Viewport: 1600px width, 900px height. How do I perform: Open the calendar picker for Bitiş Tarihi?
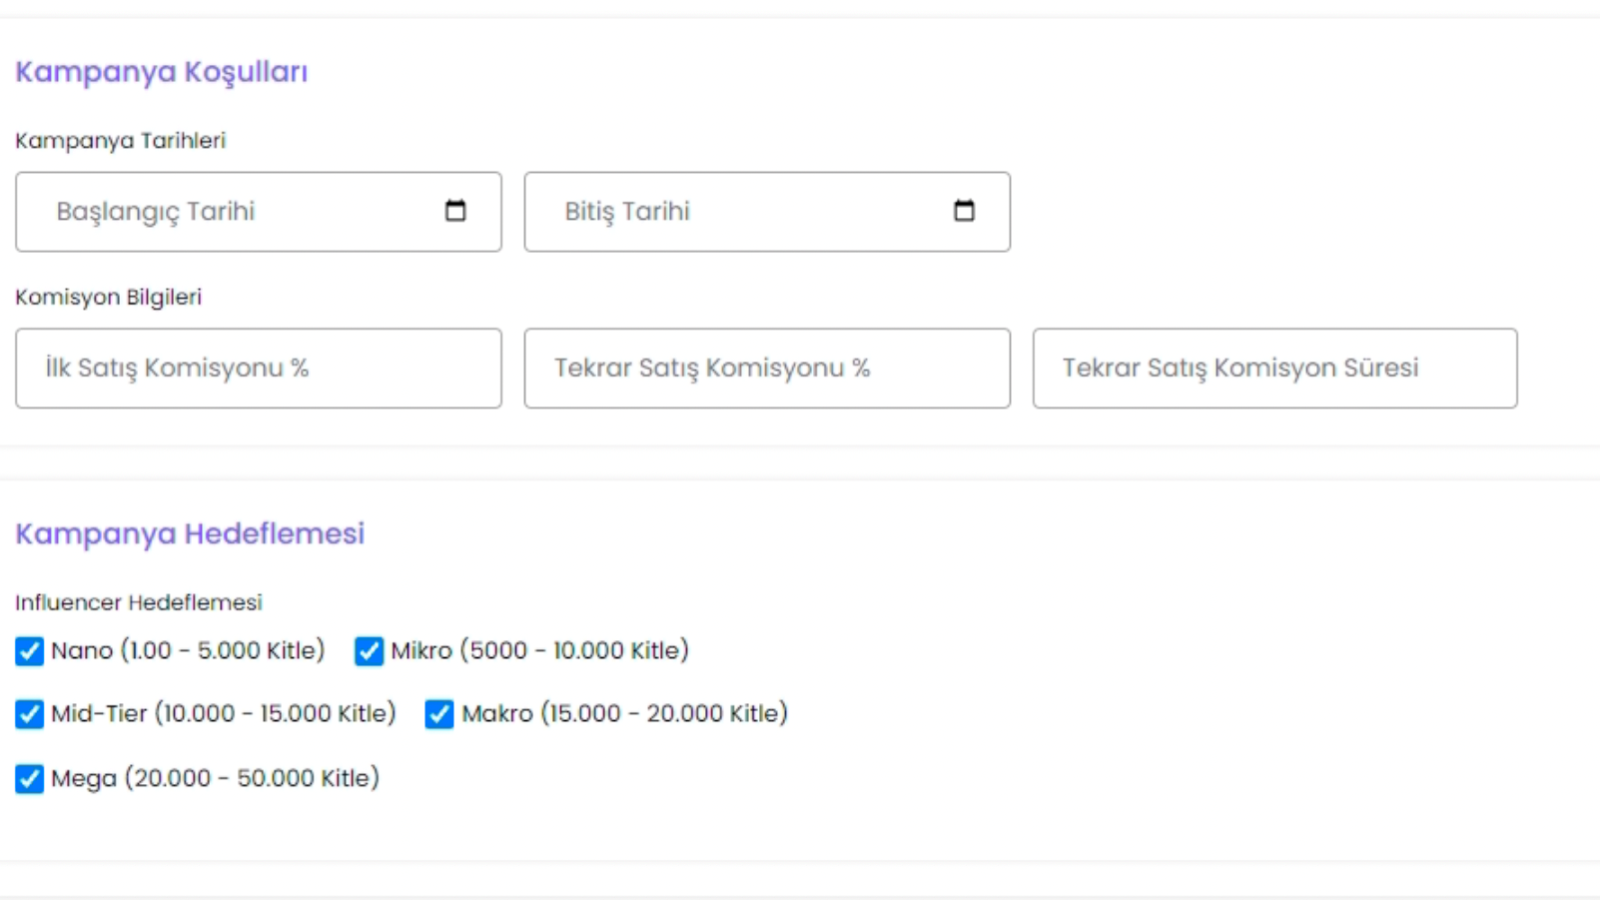click(x=964, y=211)
